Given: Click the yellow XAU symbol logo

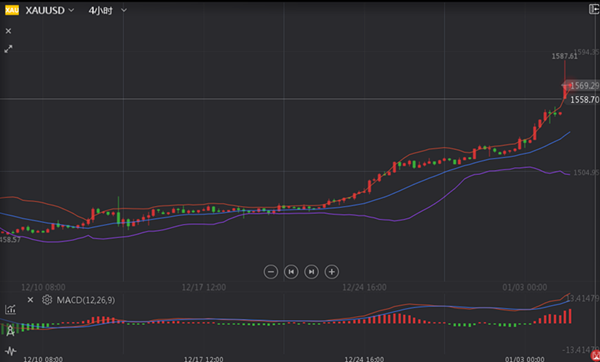Looking at the screenshot, I should point(12,10).
